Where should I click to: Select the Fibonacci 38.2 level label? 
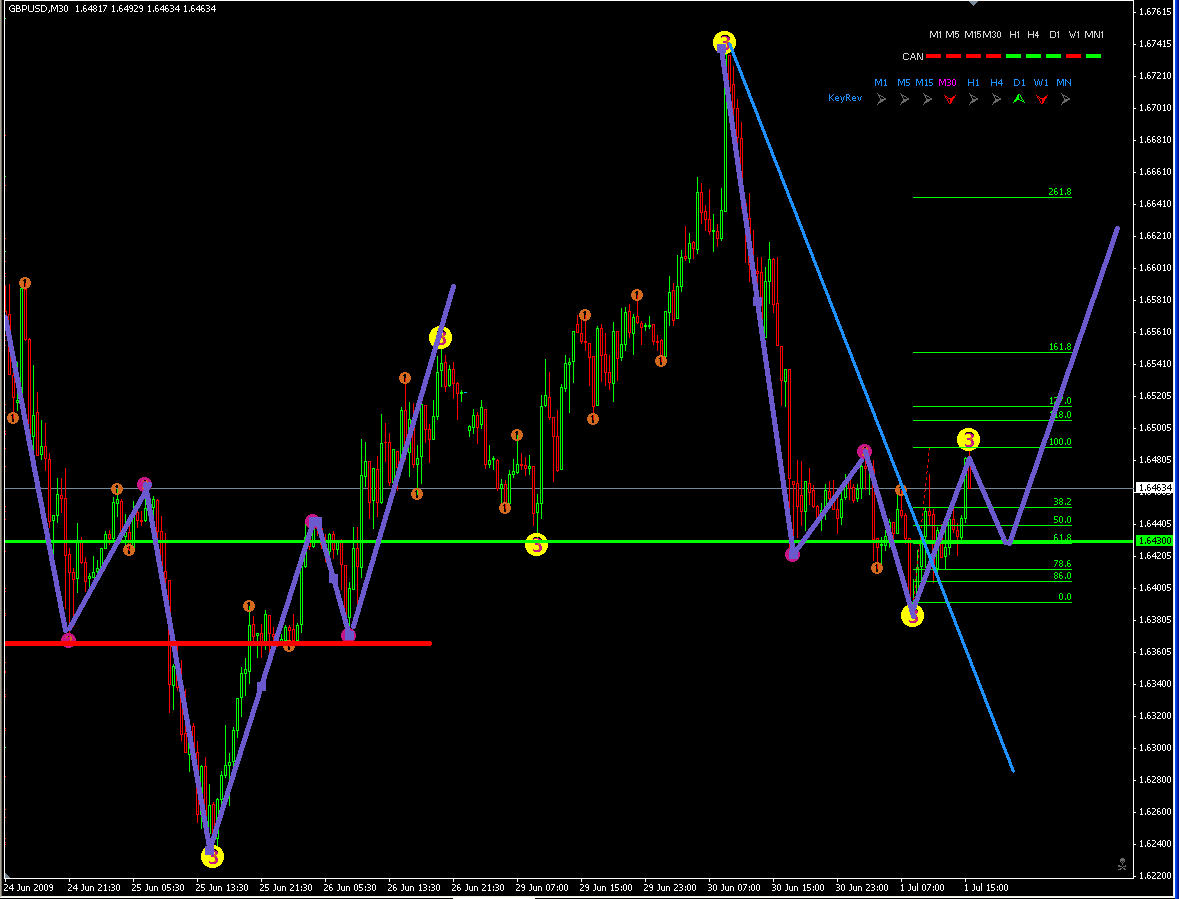point(1062,501)
